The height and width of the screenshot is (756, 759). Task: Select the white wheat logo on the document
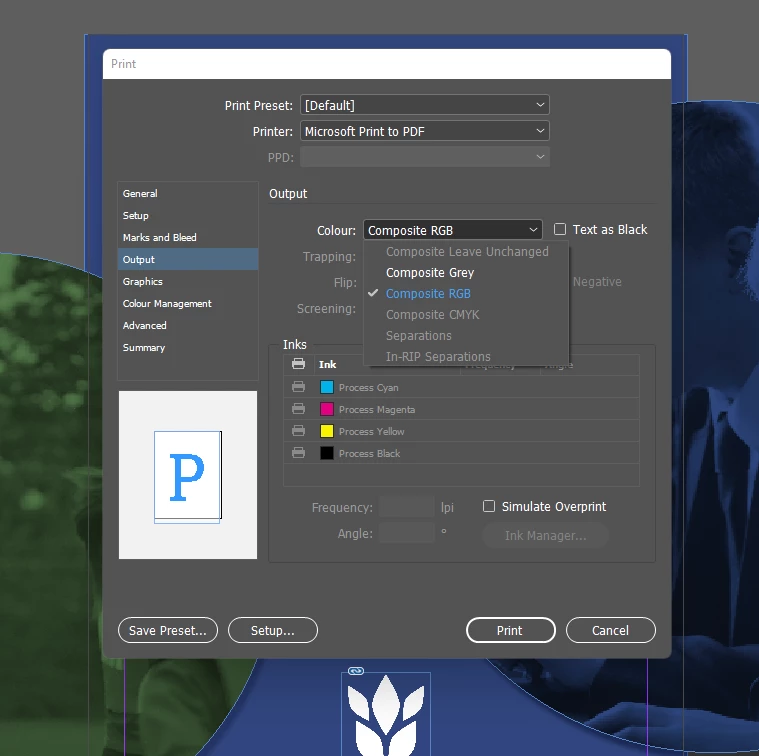(386, 715)
